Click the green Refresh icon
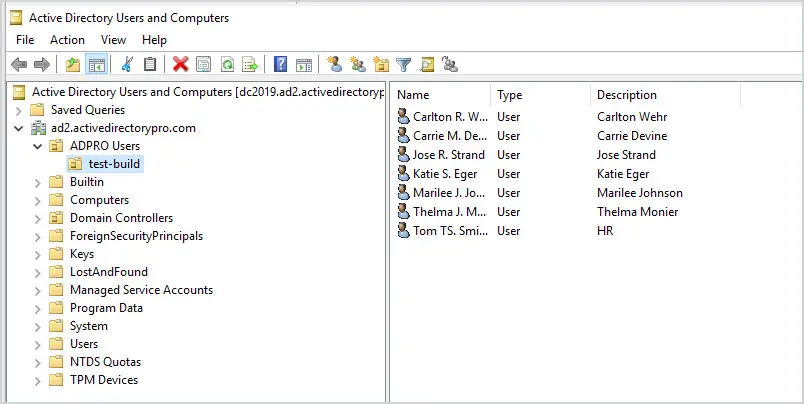Image resolution: width=804 pixels, height=404 pixels. click(x=227, y=65)
